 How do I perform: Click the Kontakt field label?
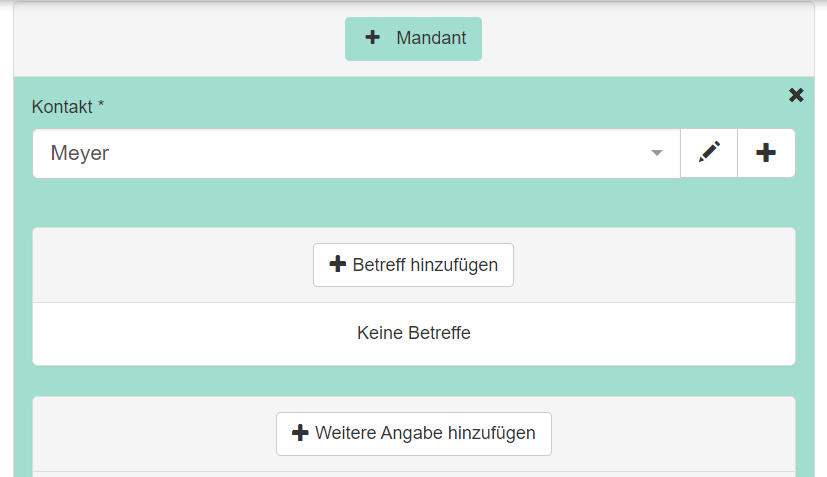[x=62, y=106]
